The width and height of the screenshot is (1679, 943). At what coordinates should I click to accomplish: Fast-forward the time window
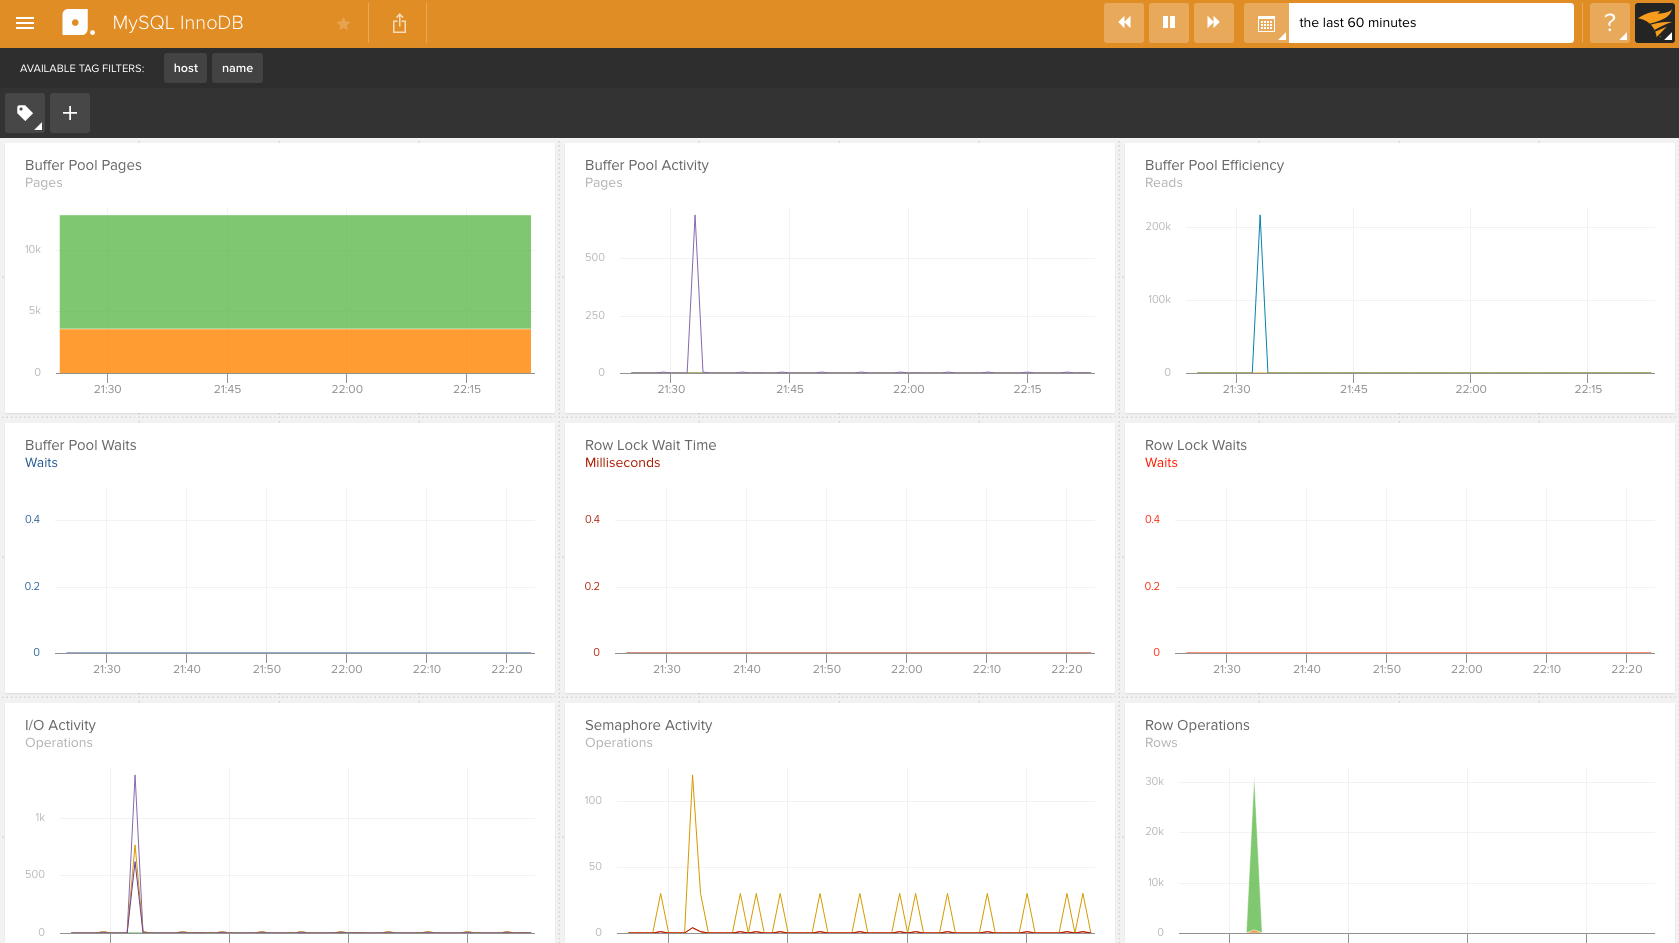pyautogui.click(x=1213, y=22)
